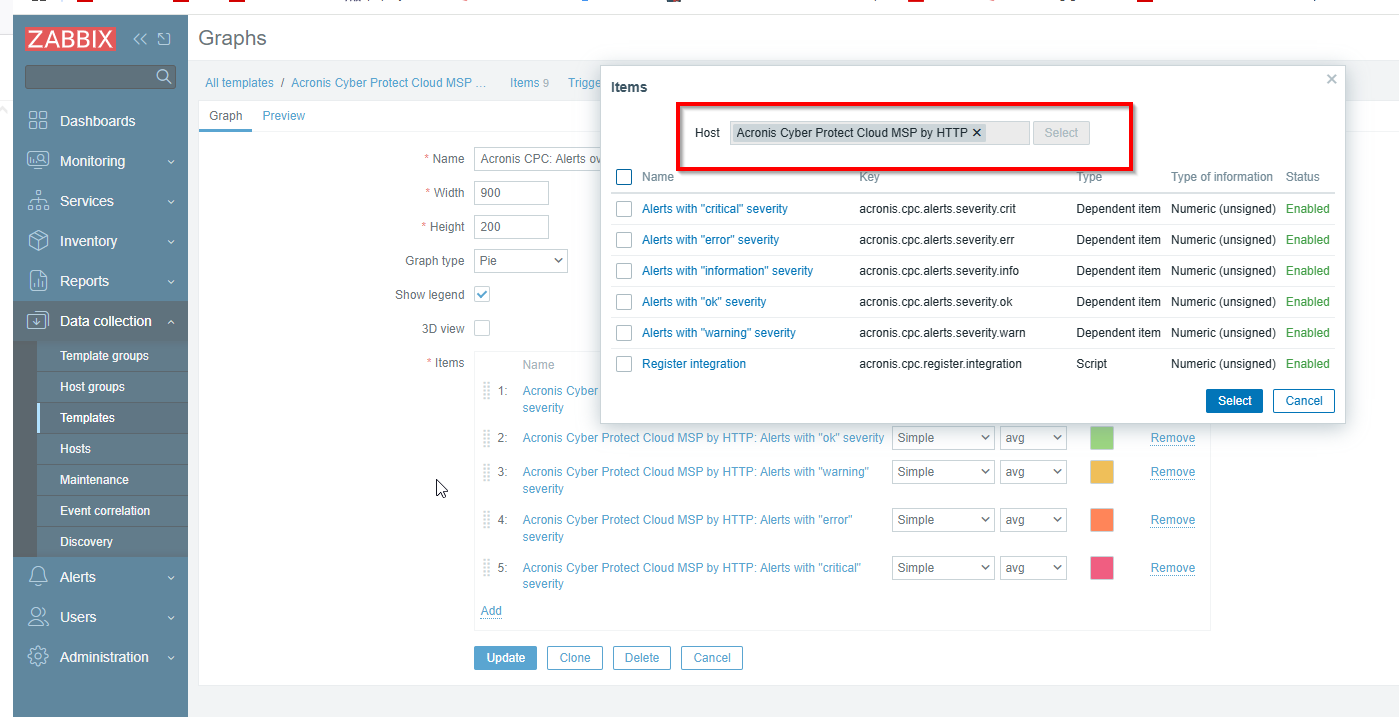Viewport: 1399px width, 717px height.
Task: Click the Update button
Action: click(x=505, y=658)
